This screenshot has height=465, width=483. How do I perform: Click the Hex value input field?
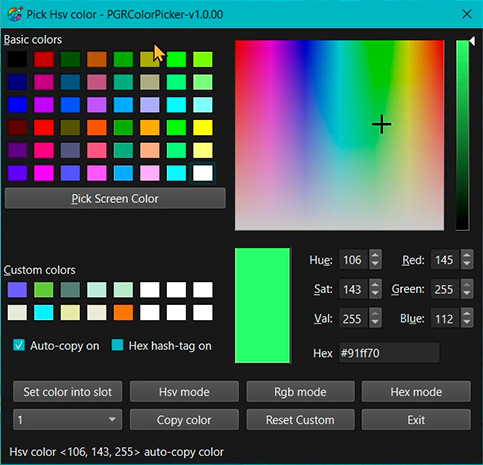(389, 353)
